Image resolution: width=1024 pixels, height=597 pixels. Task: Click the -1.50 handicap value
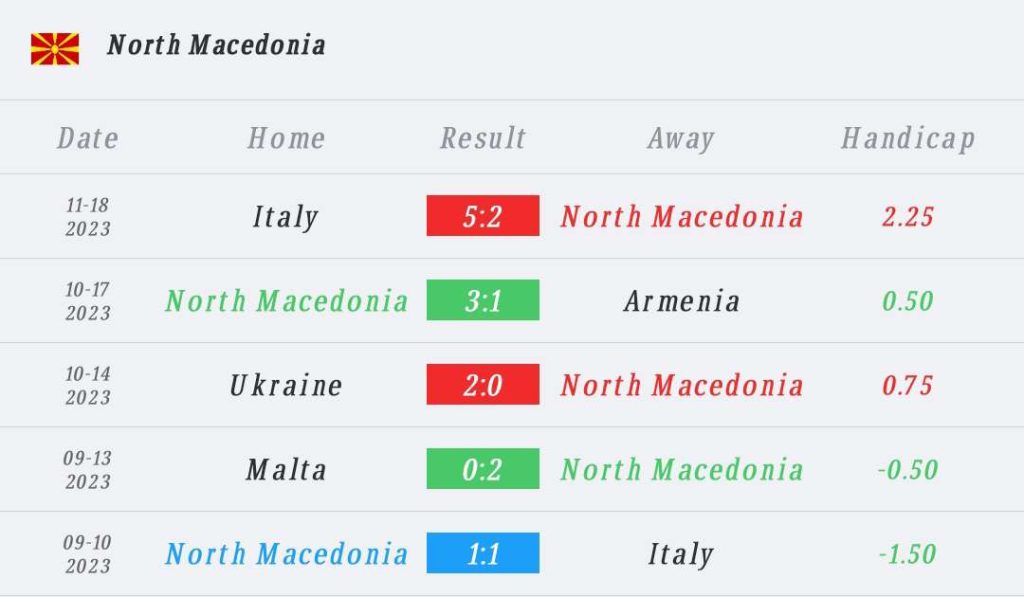[x=908, y=554]
